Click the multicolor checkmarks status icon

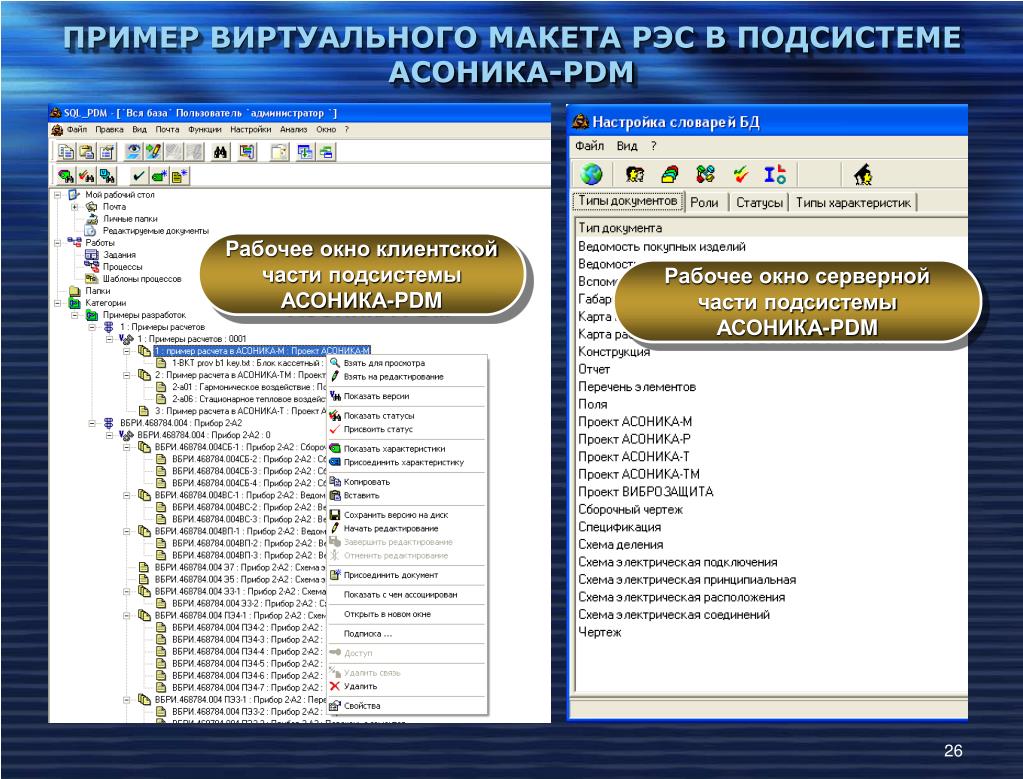tap(741, 174)
